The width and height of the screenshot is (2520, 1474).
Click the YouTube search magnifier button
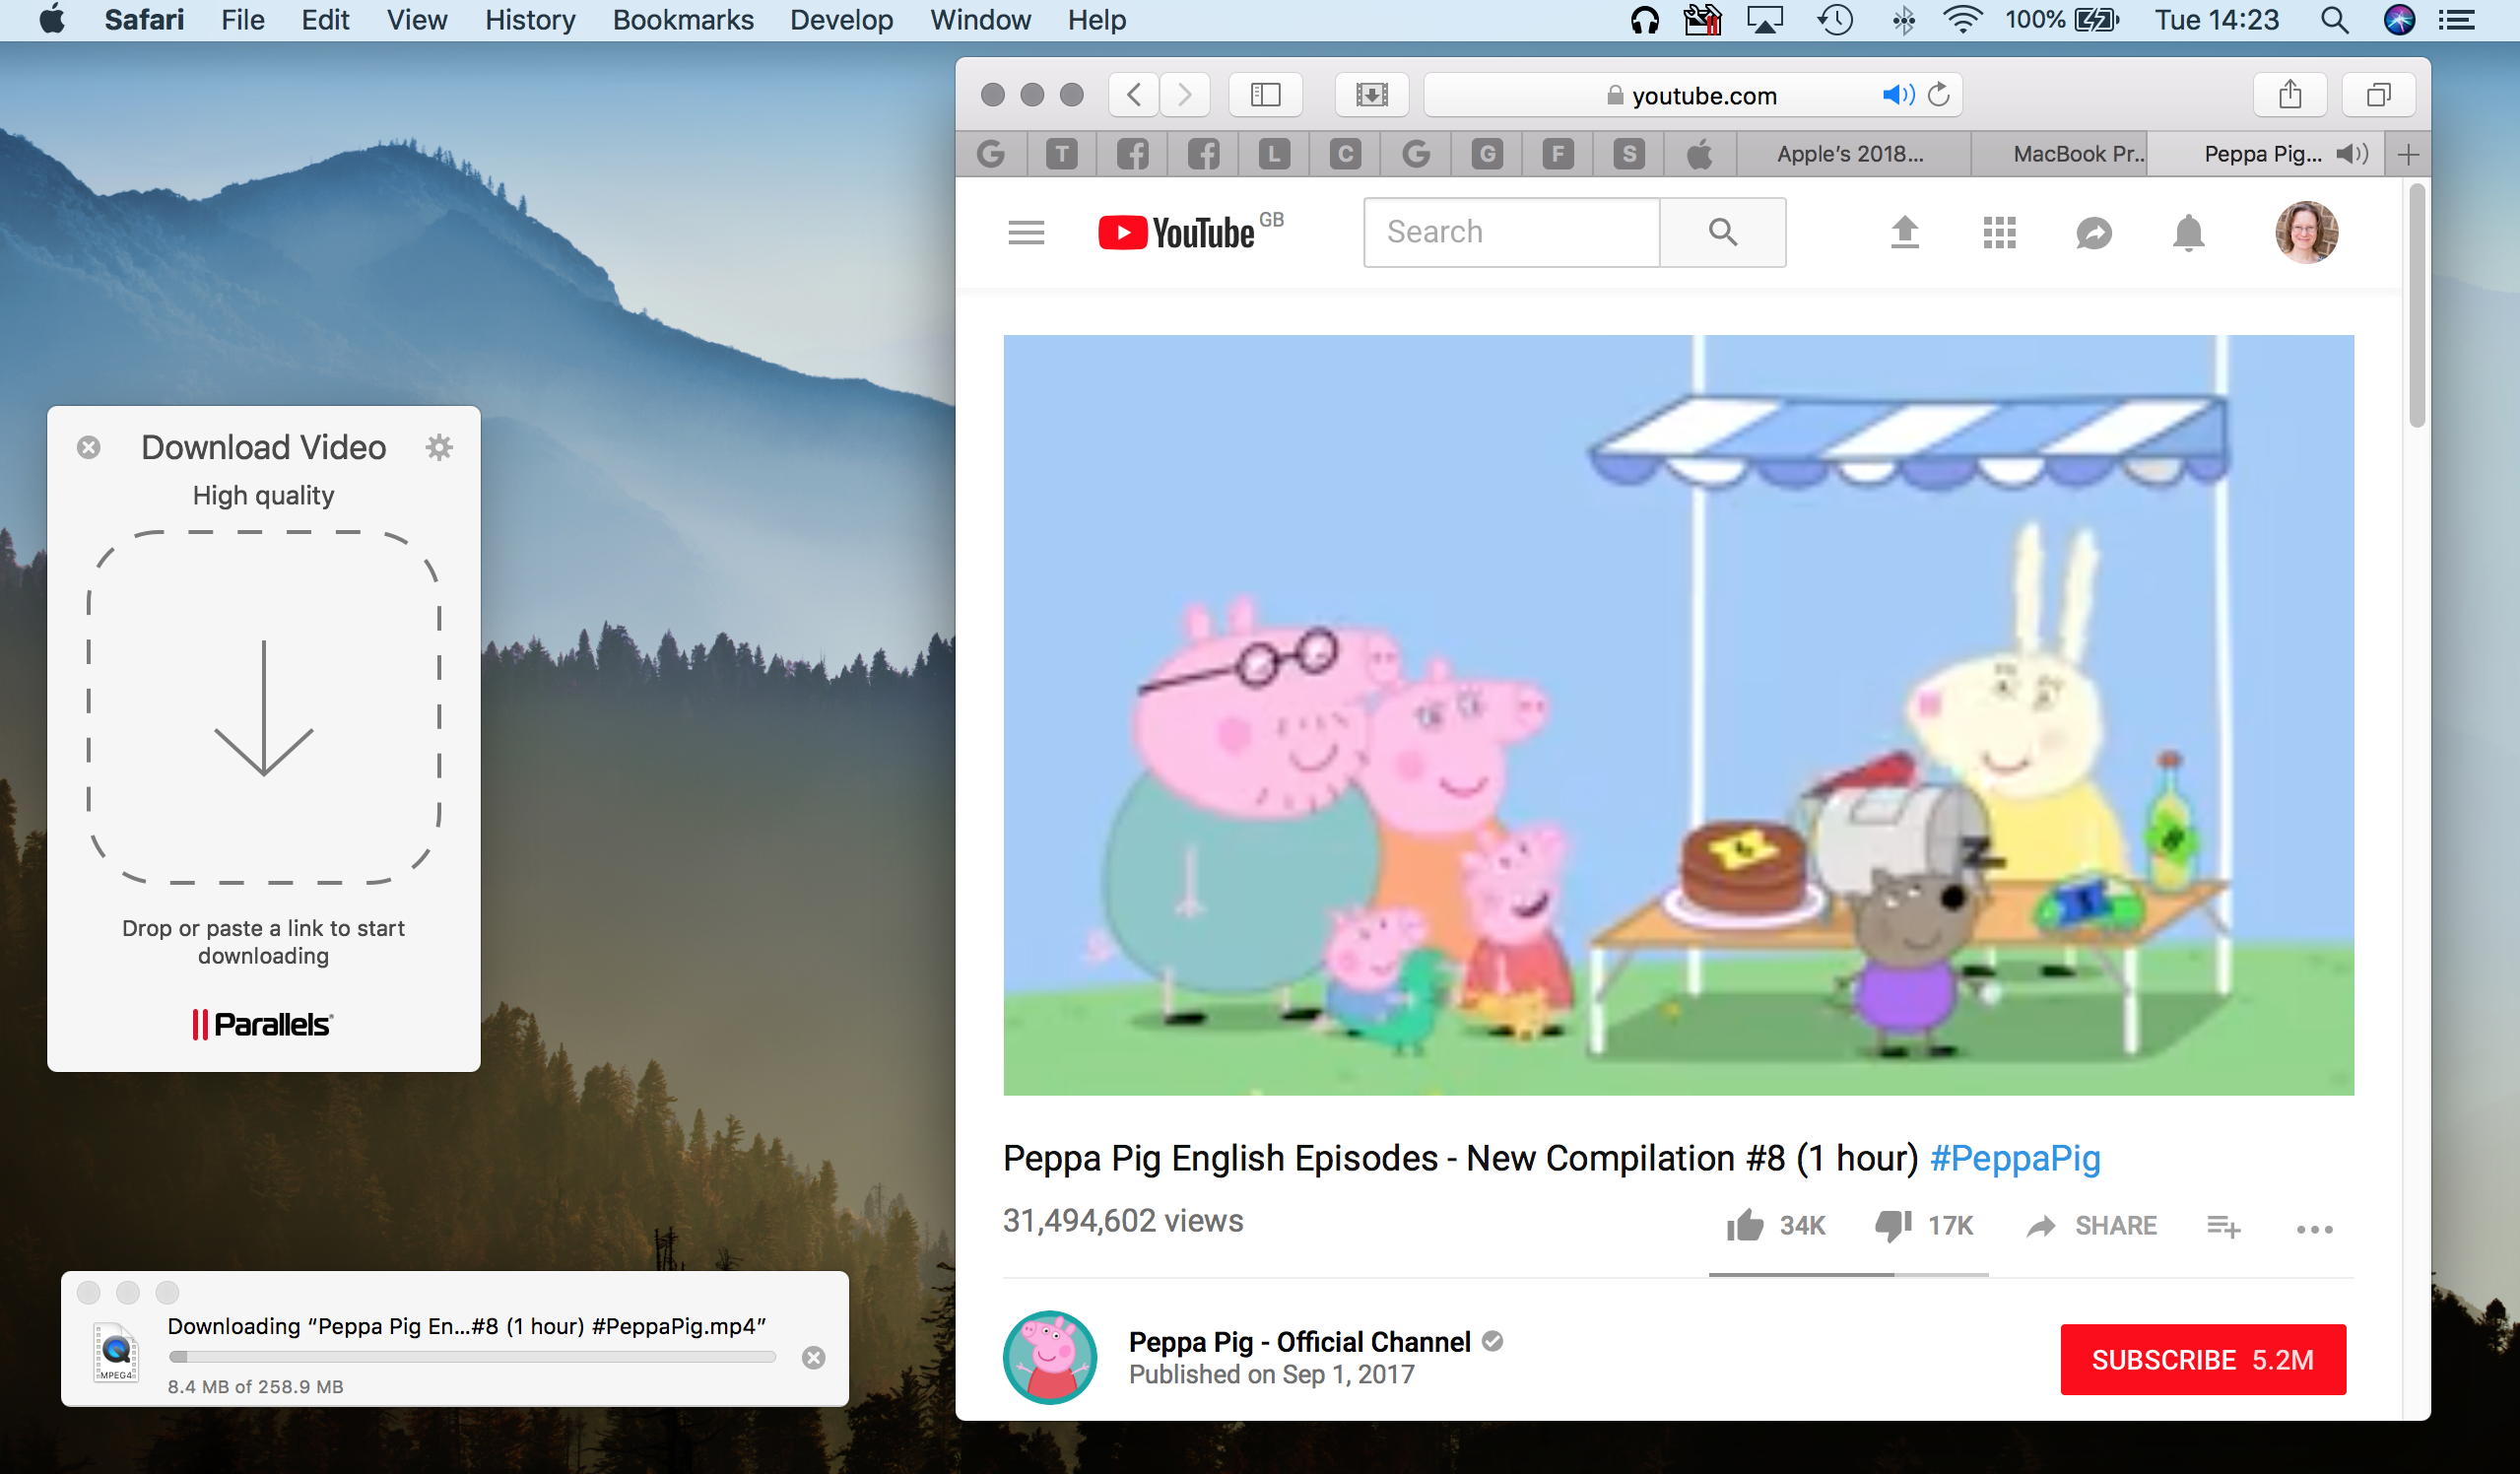point(1723,232)
